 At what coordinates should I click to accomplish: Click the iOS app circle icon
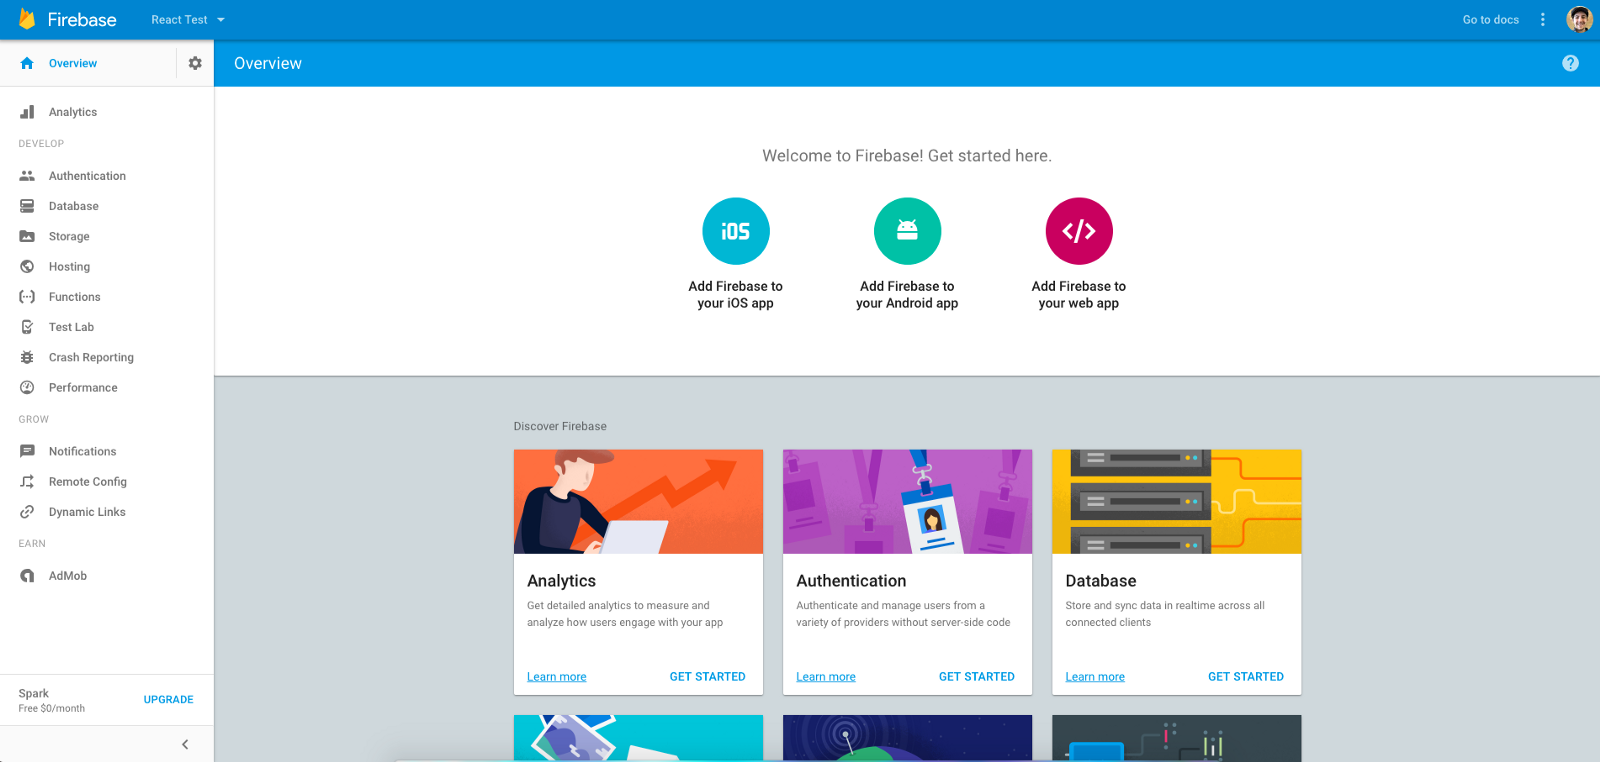(x=735, y=231)
